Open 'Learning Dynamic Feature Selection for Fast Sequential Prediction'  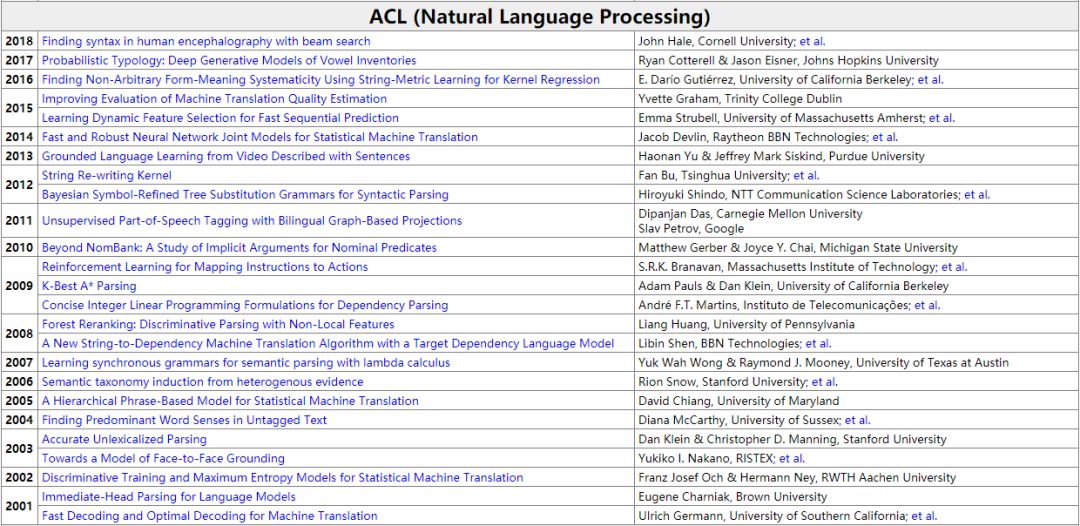tap(220, 118)
